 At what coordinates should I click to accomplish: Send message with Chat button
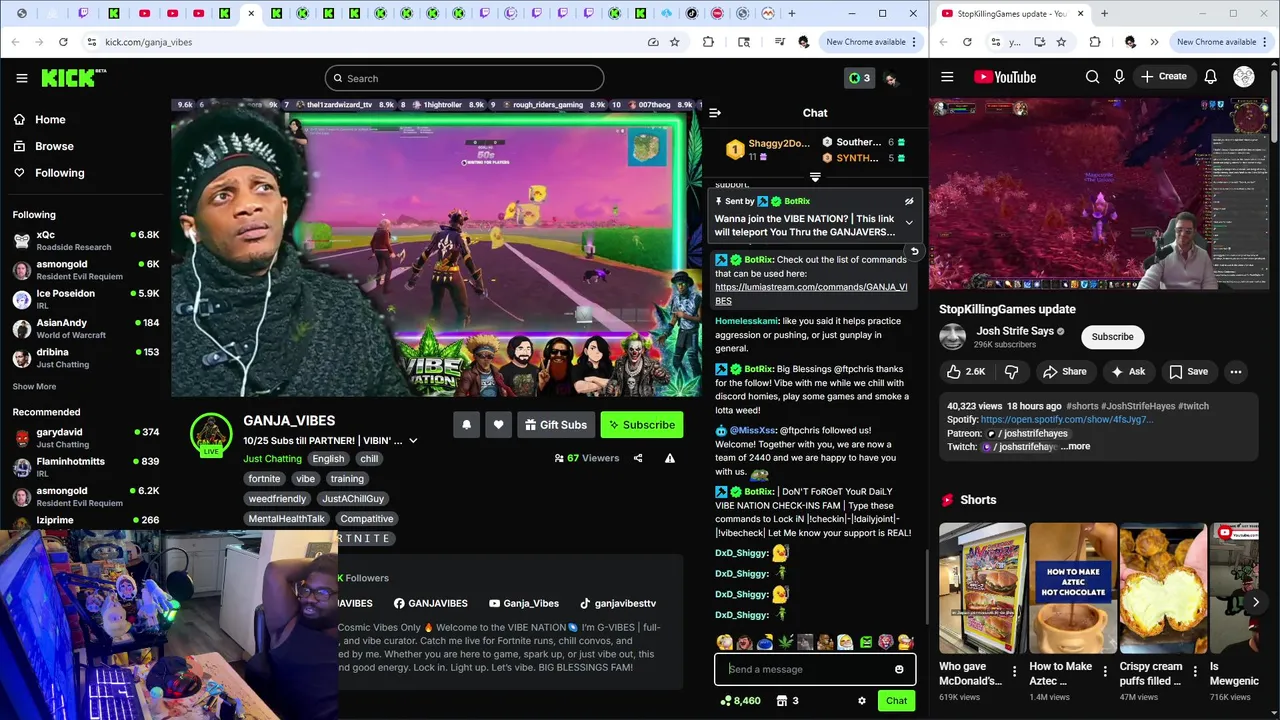(x=896, y=701)
